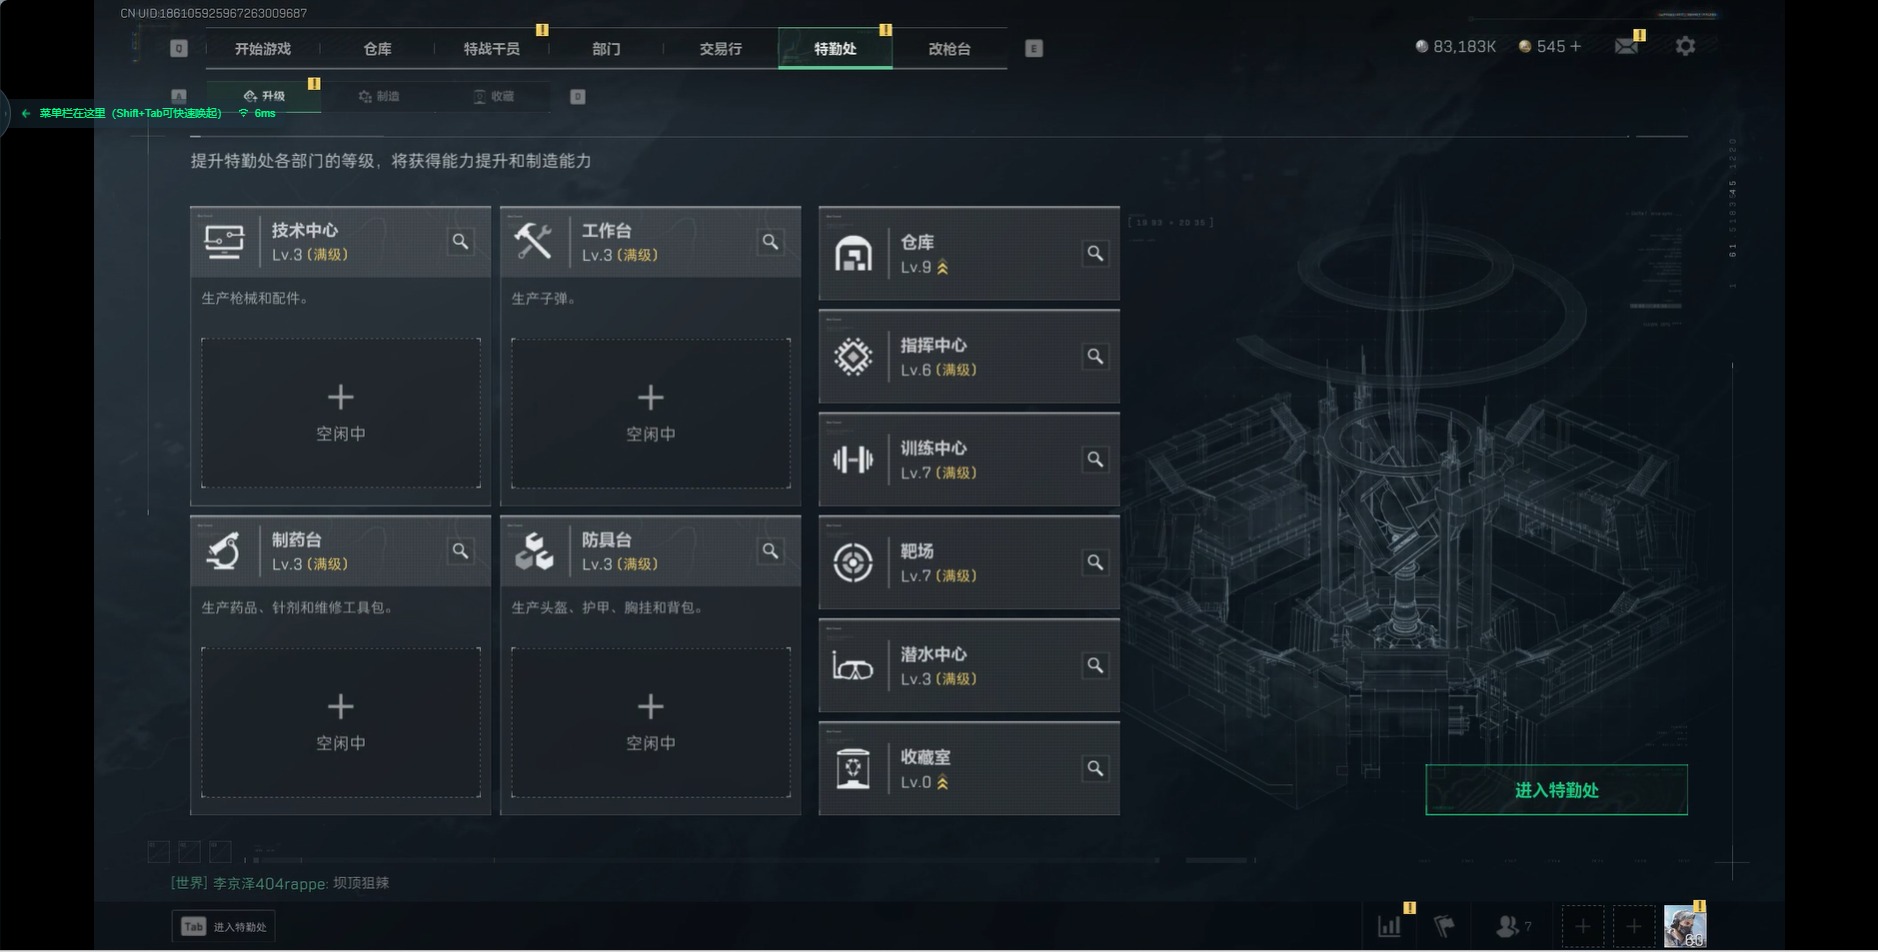Add production in 技术中心 idle slot
Viewport: 1878px width, 952px height.
coord(341,413)
